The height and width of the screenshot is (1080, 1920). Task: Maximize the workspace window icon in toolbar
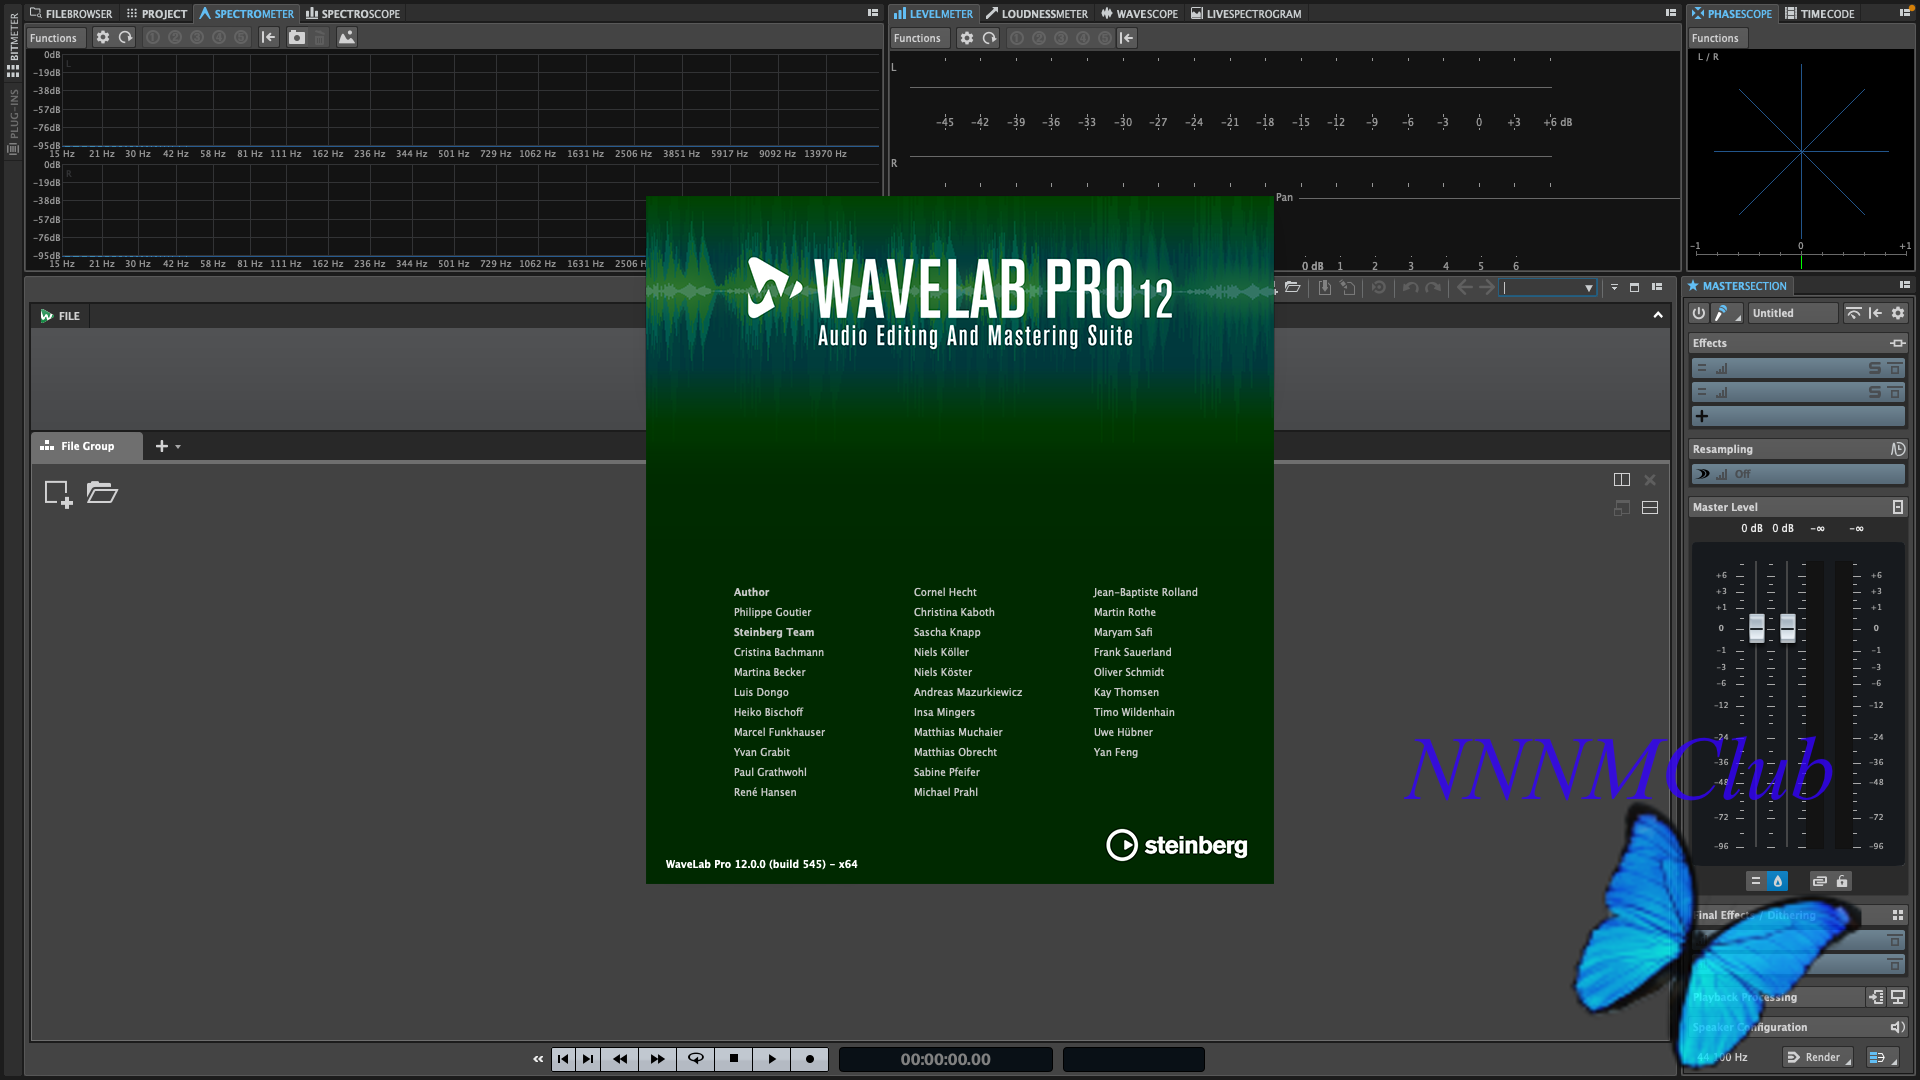(x=1634, y=287)
